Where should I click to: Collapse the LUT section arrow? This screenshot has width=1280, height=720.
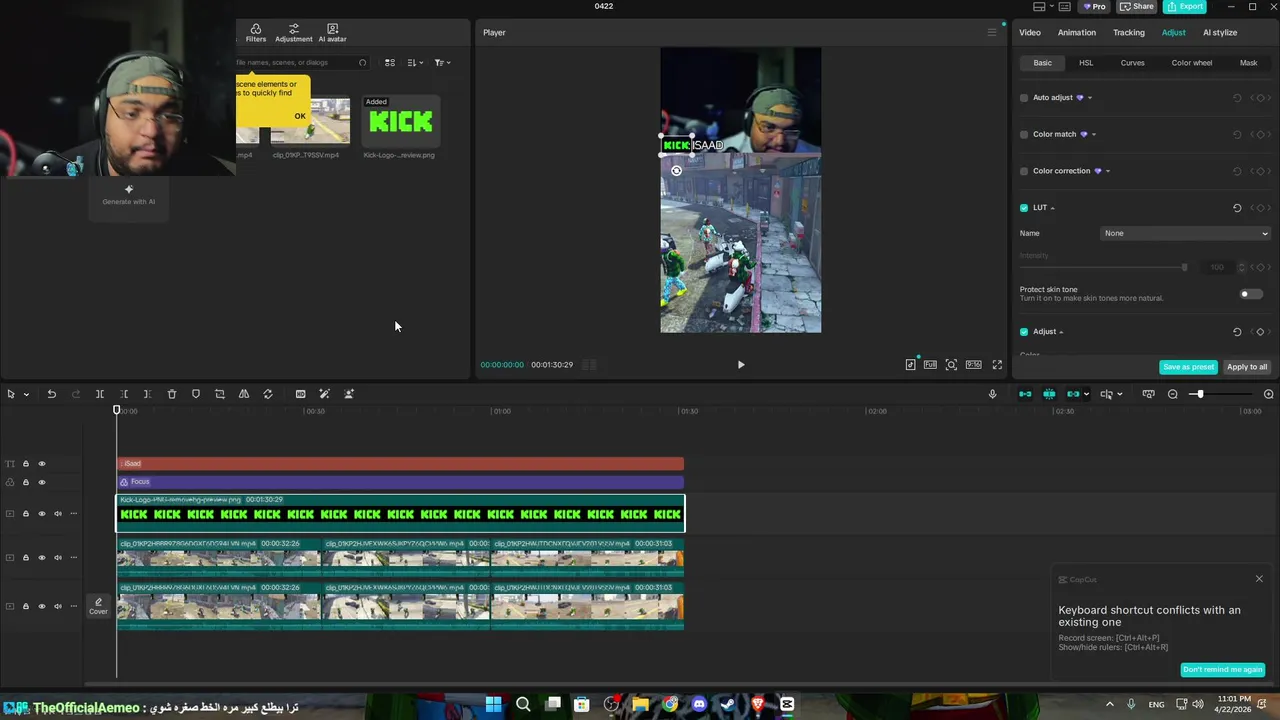click(1053, 208)
